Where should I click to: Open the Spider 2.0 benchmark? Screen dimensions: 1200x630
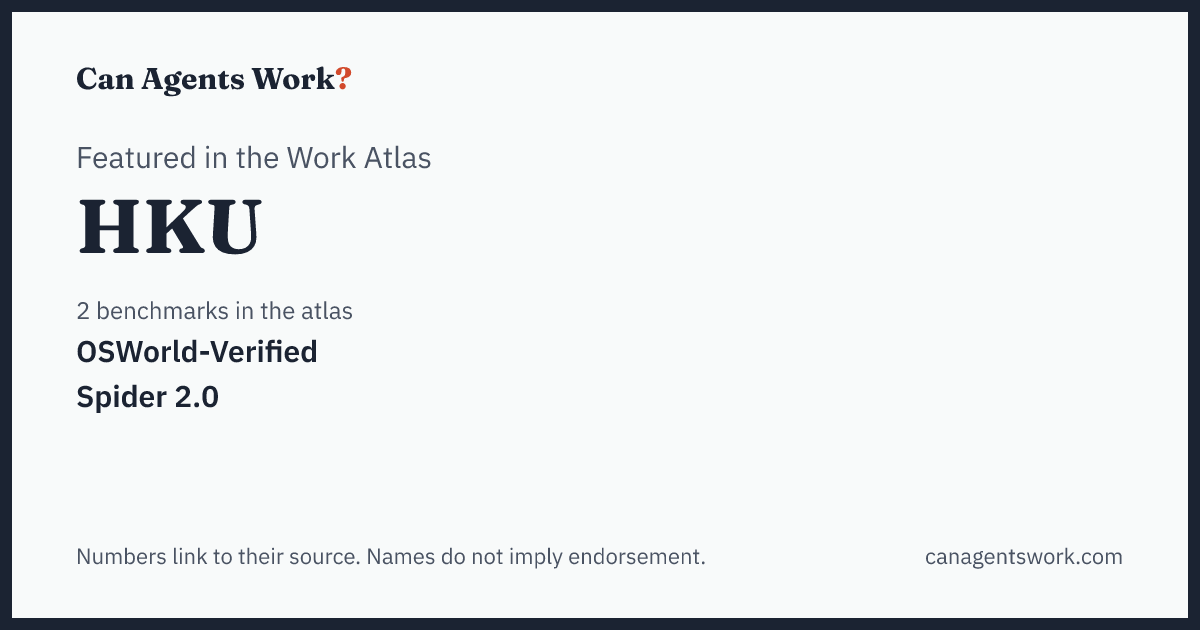point(148,398)
